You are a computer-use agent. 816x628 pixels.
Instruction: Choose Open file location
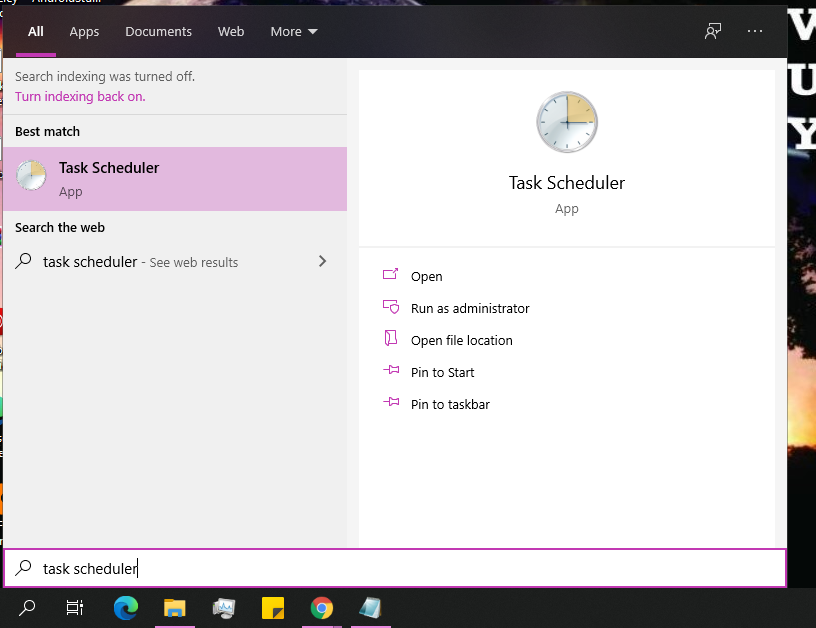point(462,340)
